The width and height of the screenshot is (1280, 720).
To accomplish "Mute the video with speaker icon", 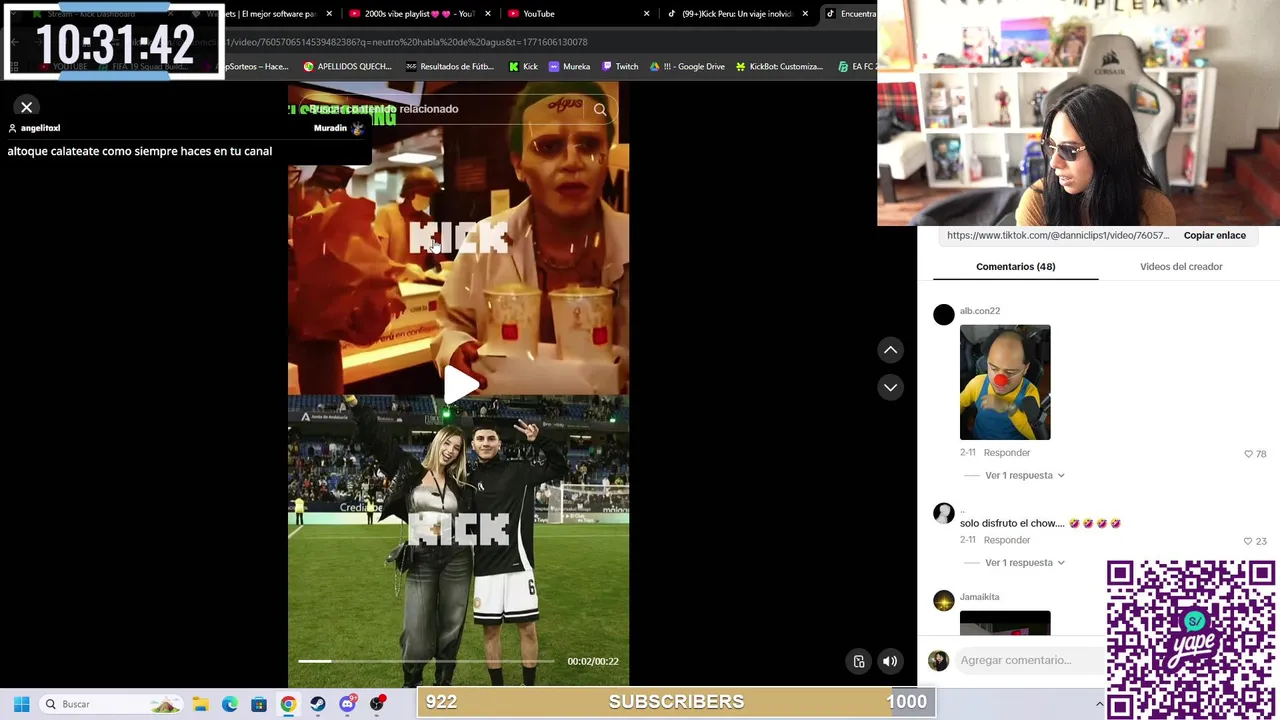I will click(x=890, y=661).
